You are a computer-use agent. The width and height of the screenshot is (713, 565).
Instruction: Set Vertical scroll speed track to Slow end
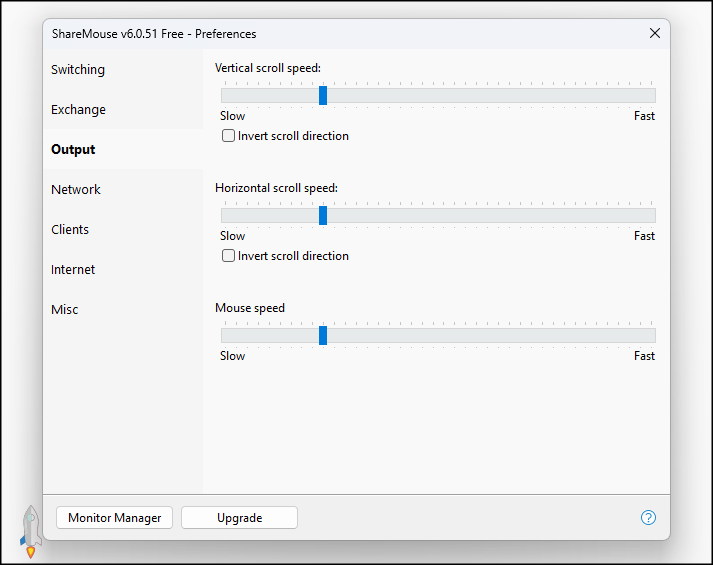[x=225, y=95]
